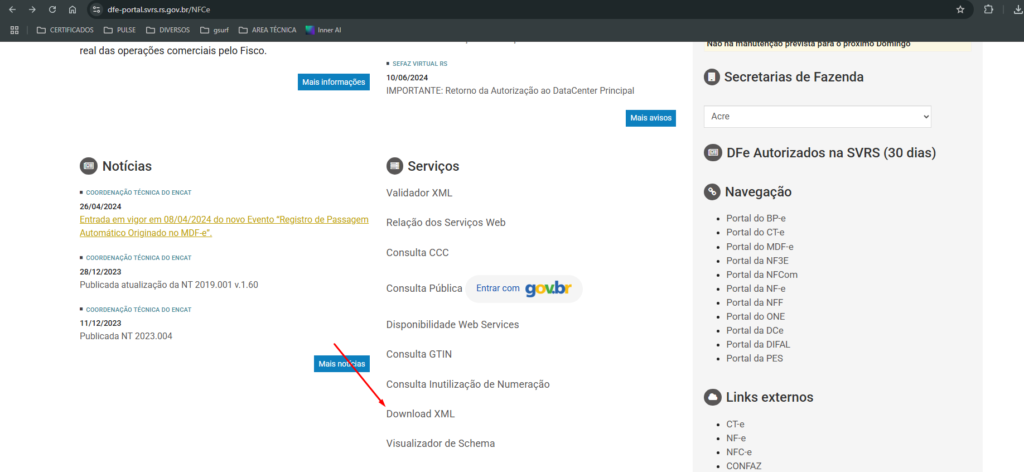Image resolution: width=1024 pixels, height=472 pixels.
Task: Bookmark this page with the star icon
Action: tap(960, 9)
